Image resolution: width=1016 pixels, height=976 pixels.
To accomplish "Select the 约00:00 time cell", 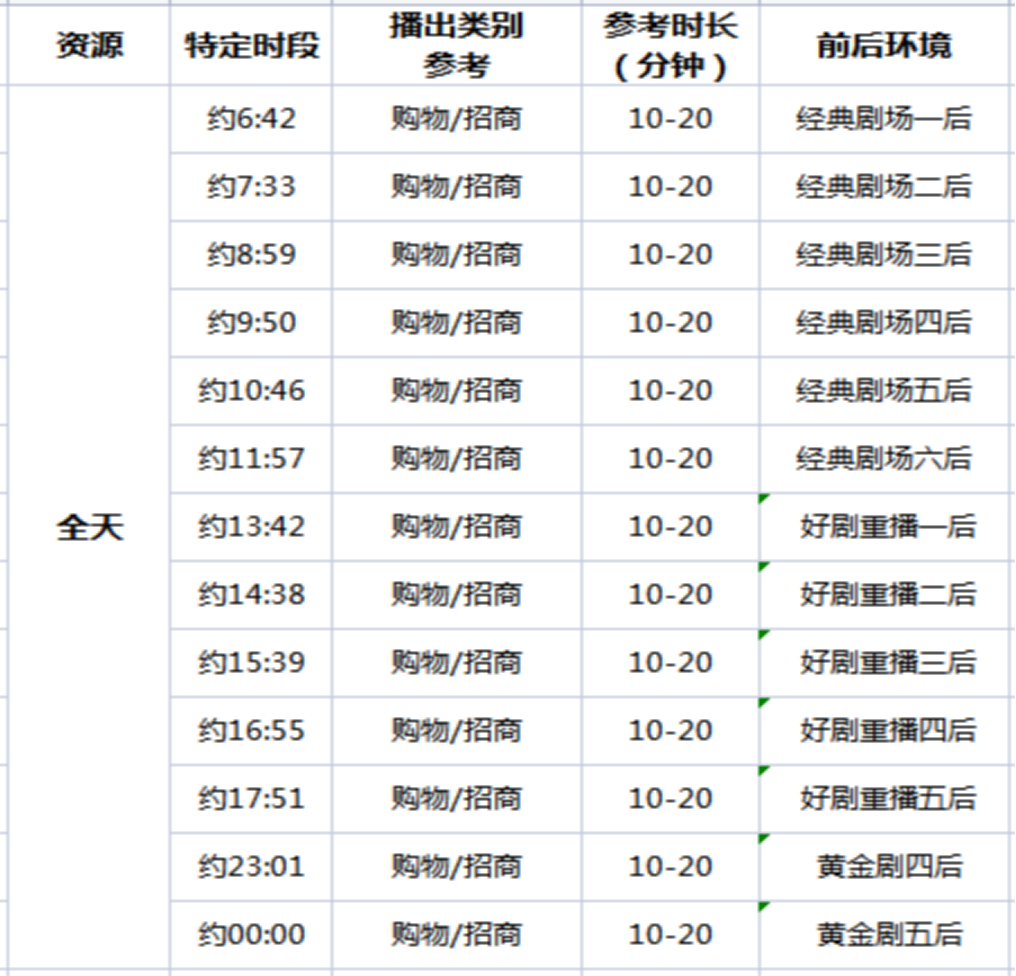I will pyautogui.click(x=251, y=935).
